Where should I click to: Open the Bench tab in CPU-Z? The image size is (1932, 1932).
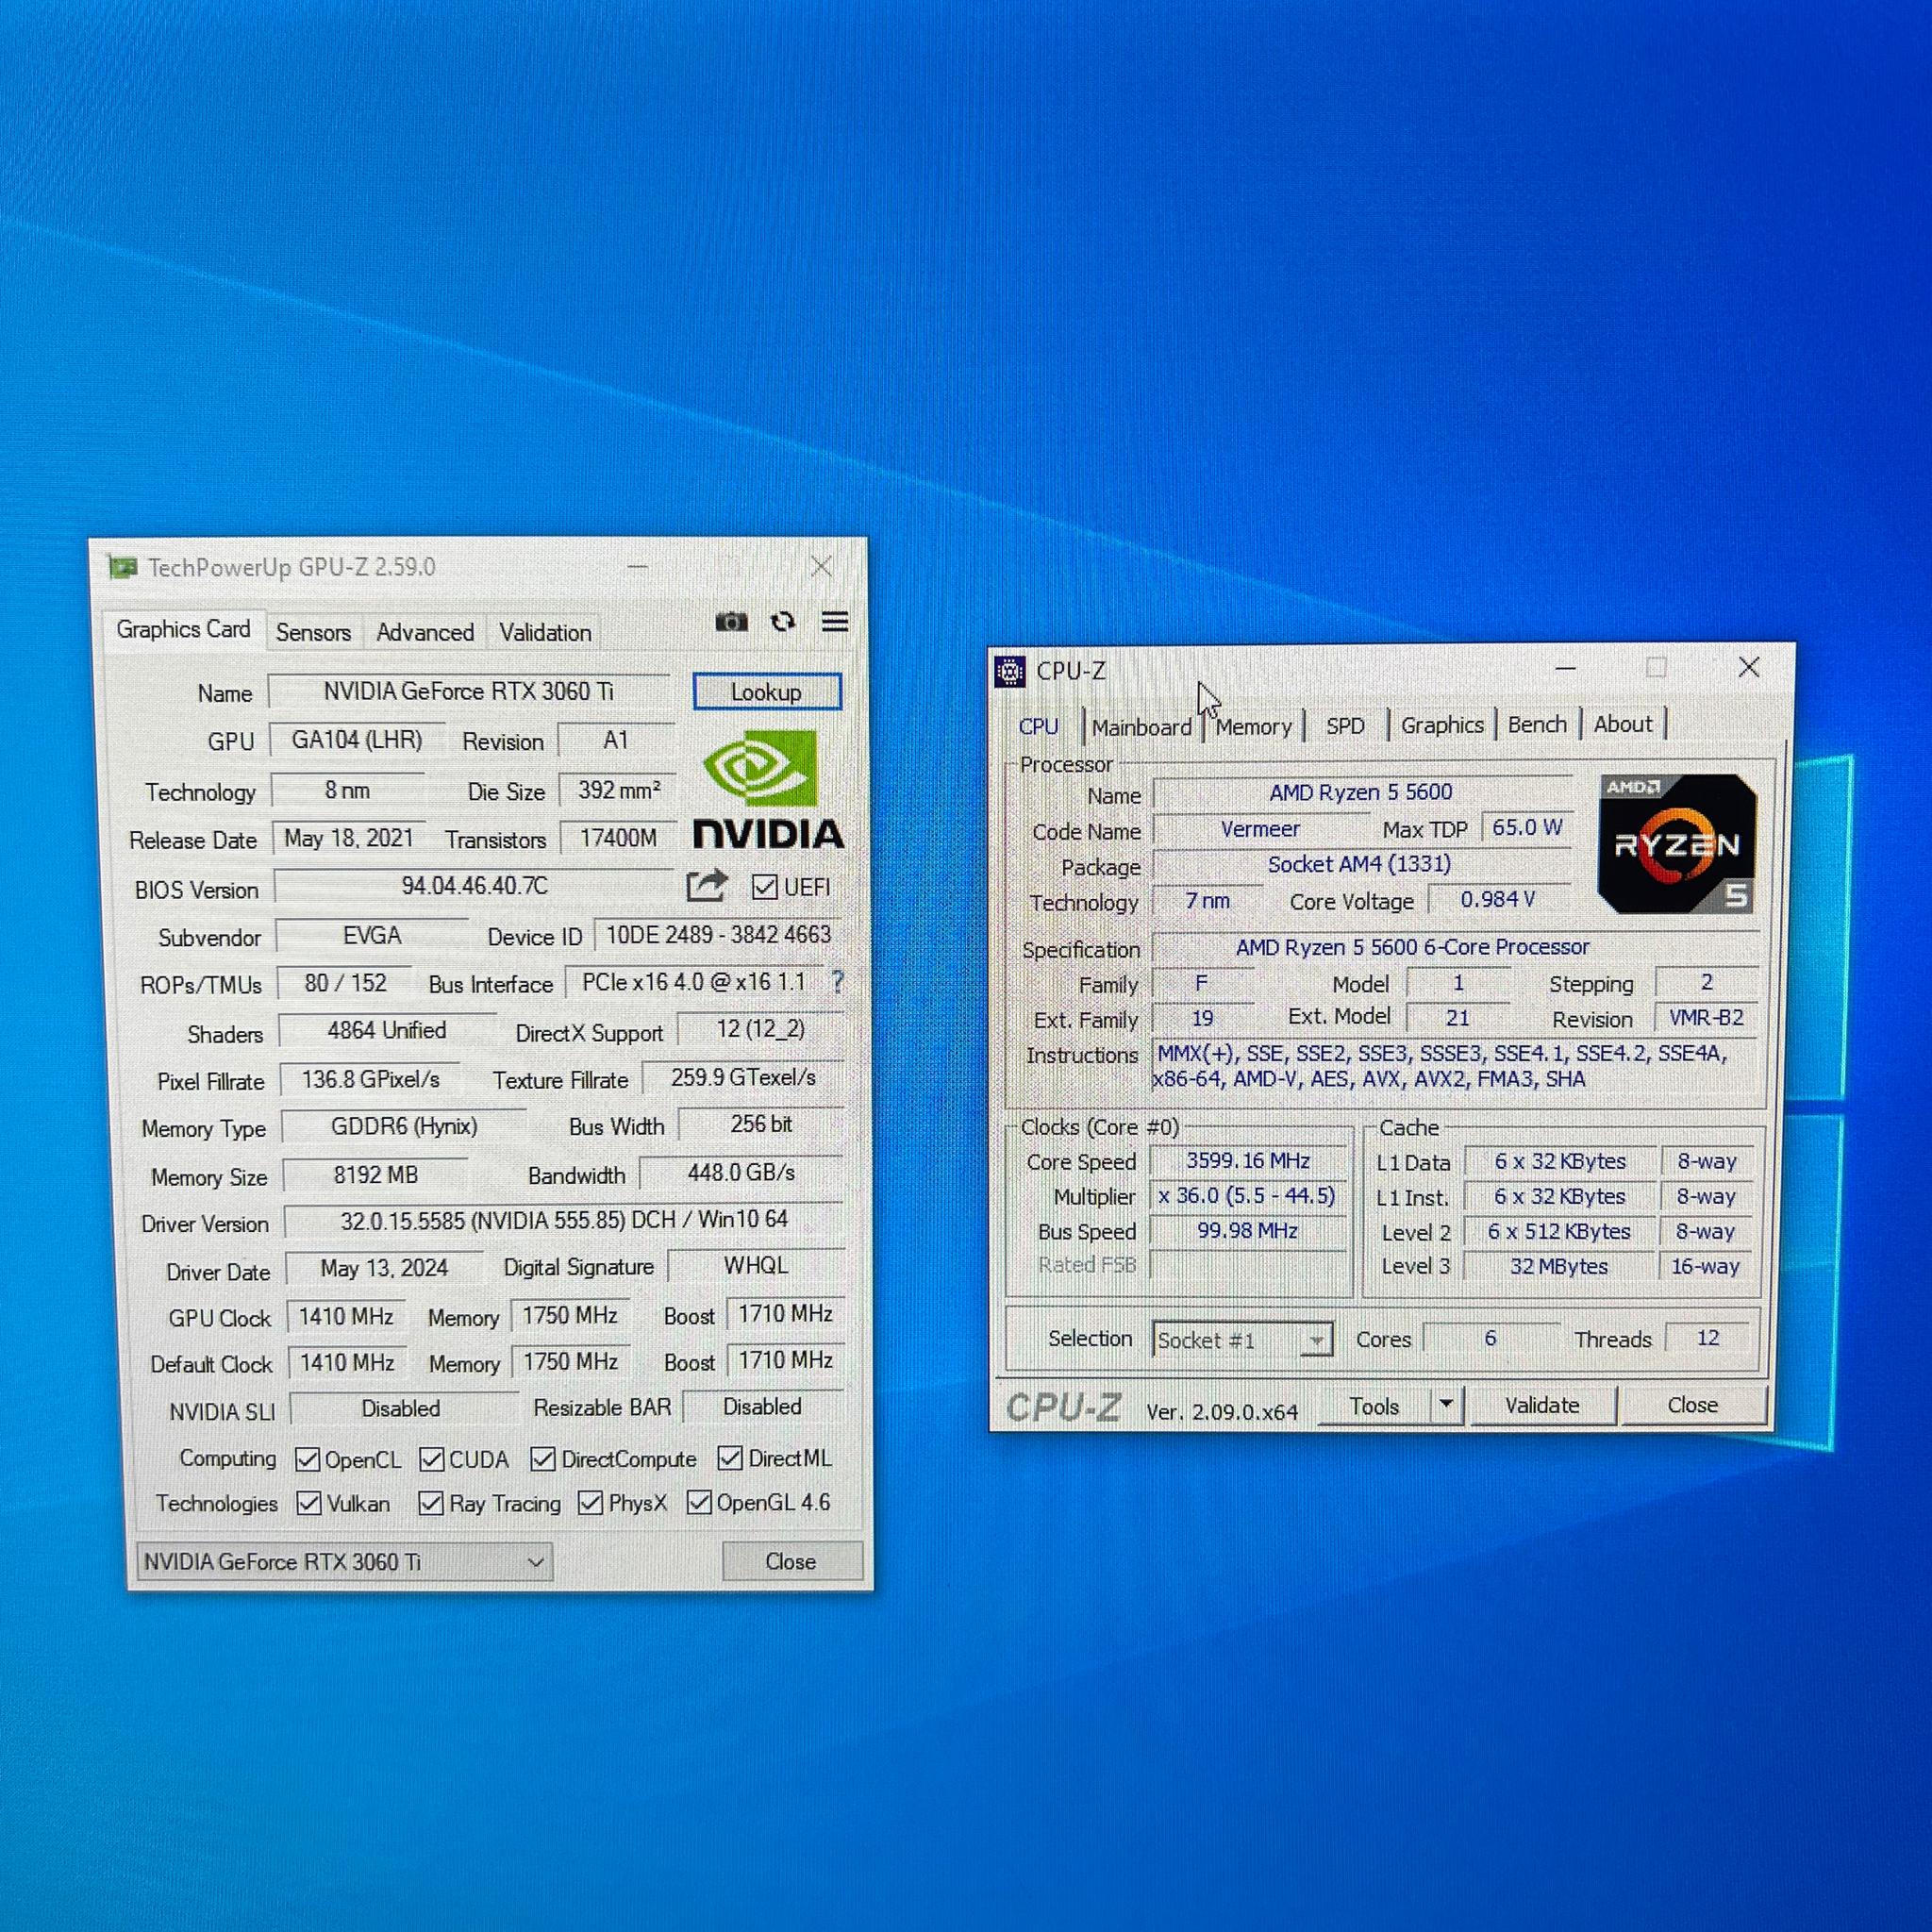coord(1537,724)
